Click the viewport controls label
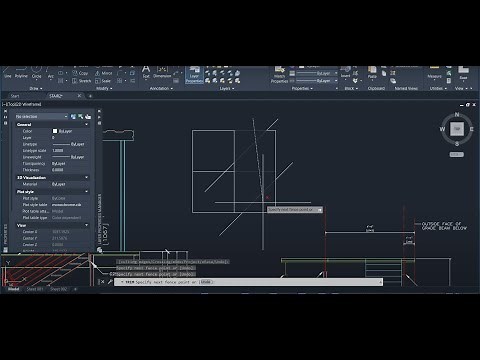This screenshot has width=480, height=360. pyautogui.click(x=22, y=104)
